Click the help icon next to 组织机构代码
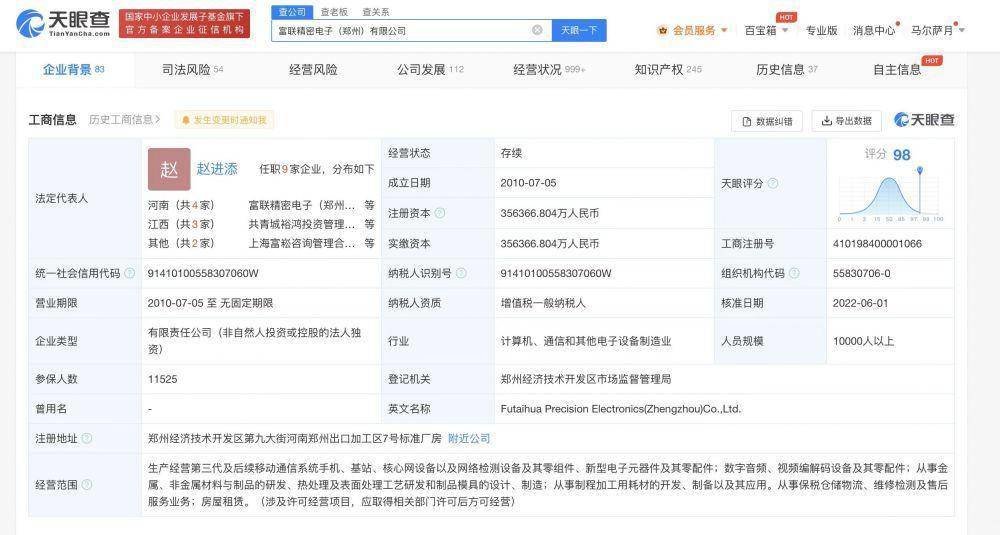 click(x=794, y=273)
